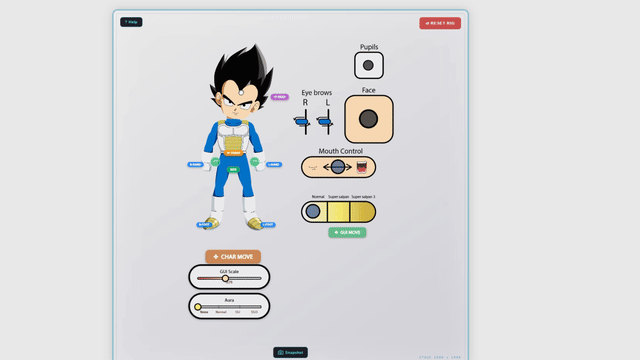
Task: Take a Snapshot using the bottom button
Action: coord(291,352)
